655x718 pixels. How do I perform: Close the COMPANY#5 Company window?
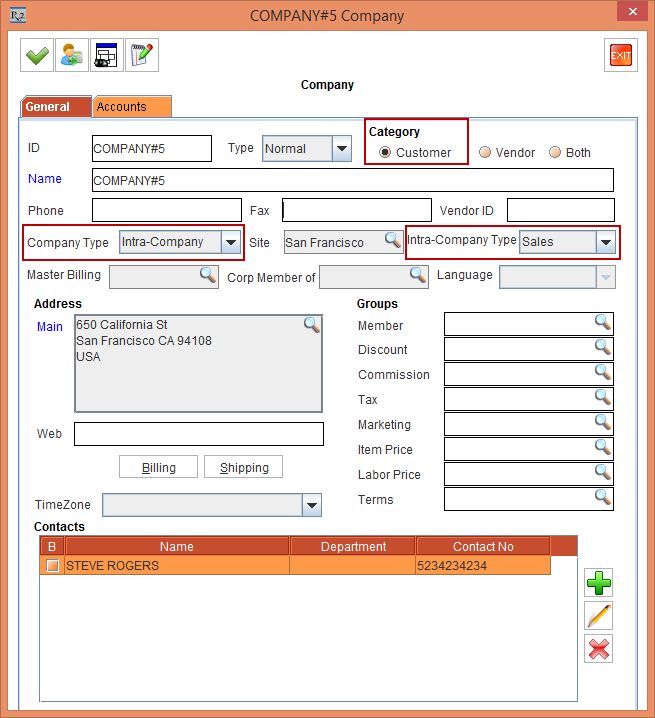pyautogui.click(x=633, y=11)
